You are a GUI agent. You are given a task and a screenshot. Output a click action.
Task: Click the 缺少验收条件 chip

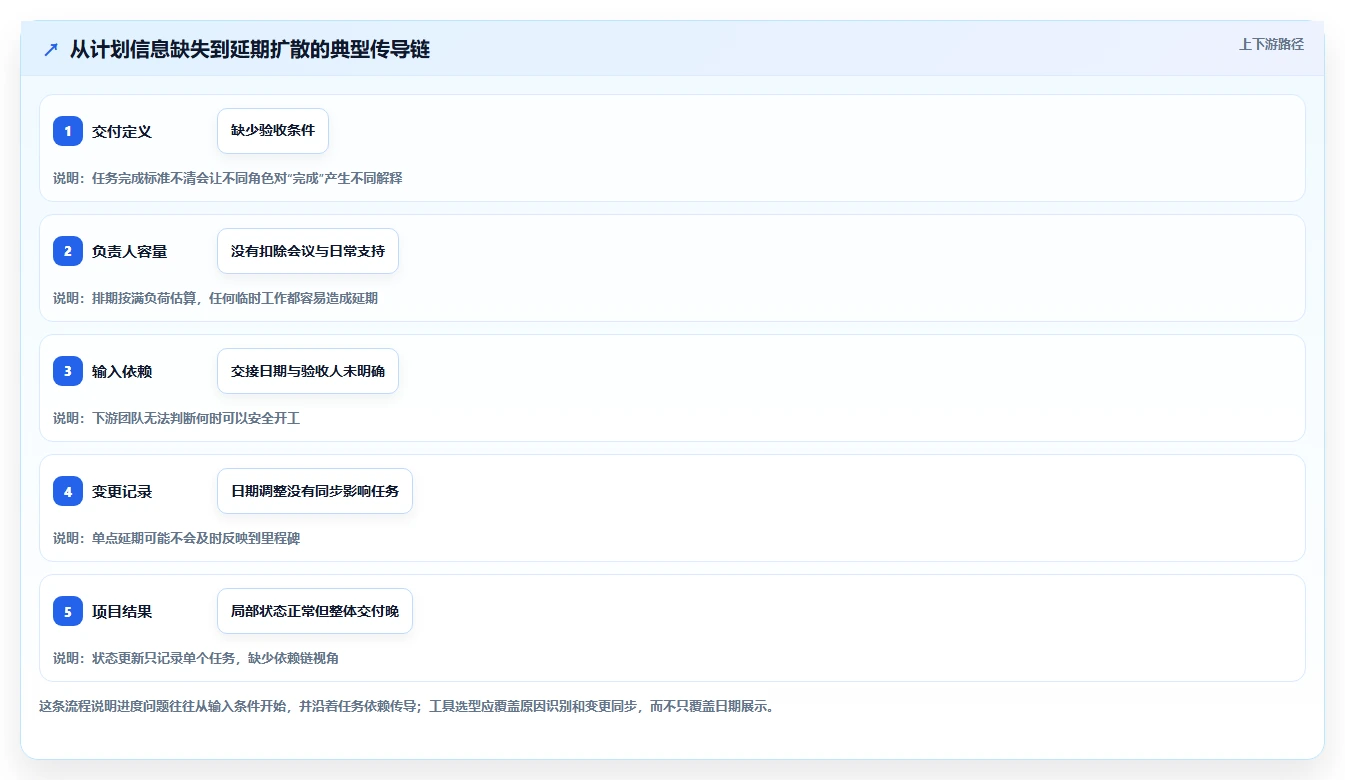(273, 131)
